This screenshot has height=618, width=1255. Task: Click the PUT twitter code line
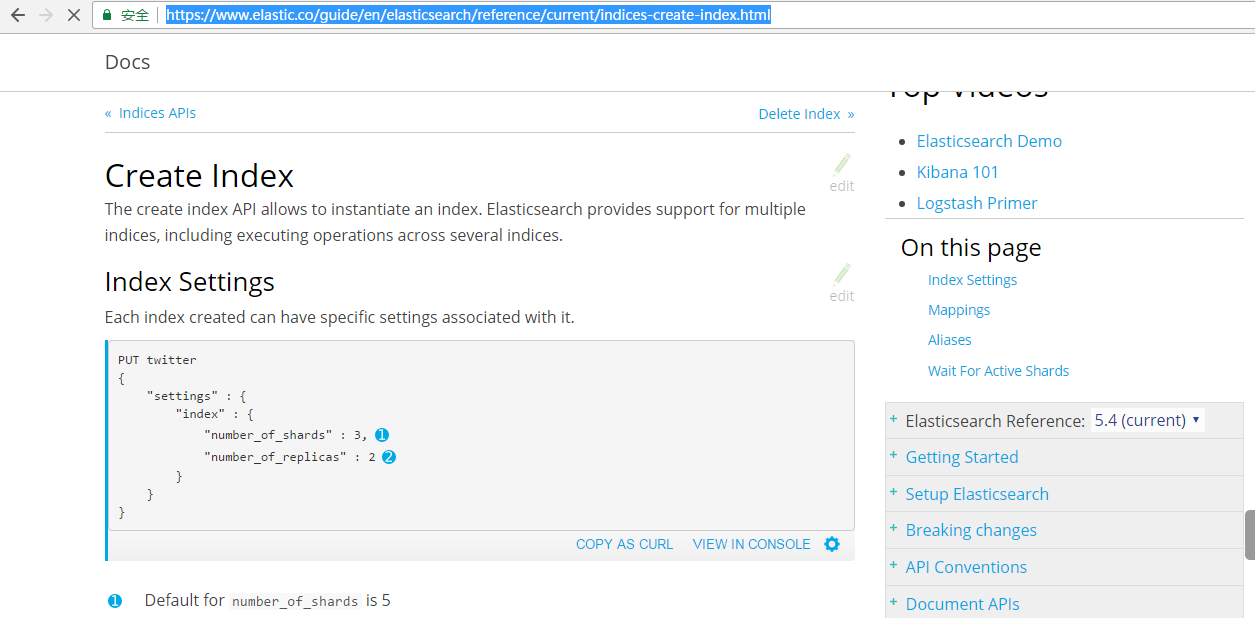coord(157,359)
